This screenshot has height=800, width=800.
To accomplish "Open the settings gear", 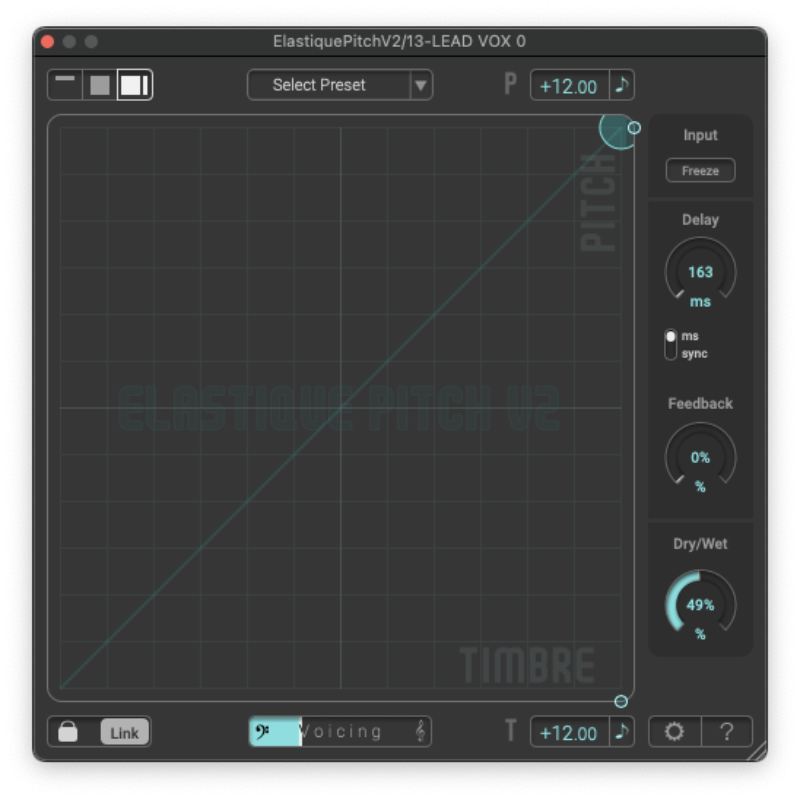I will pos(675,732).
